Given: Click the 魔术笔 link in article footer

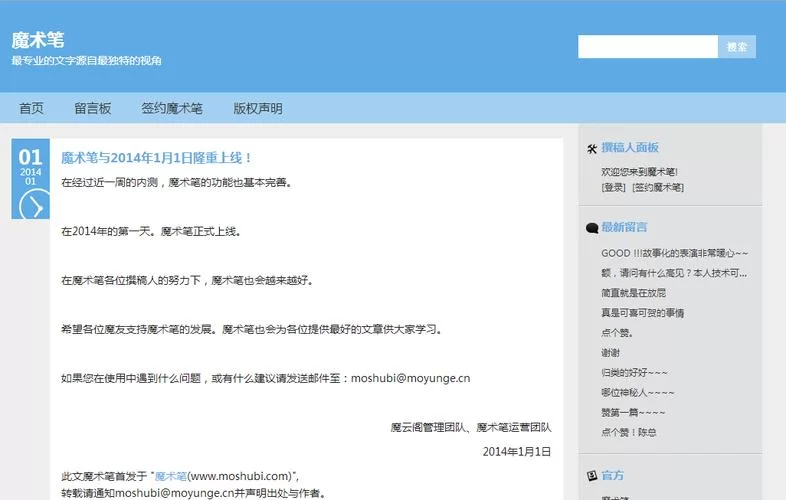Looking at the screenshot, I should pos(170,476).
